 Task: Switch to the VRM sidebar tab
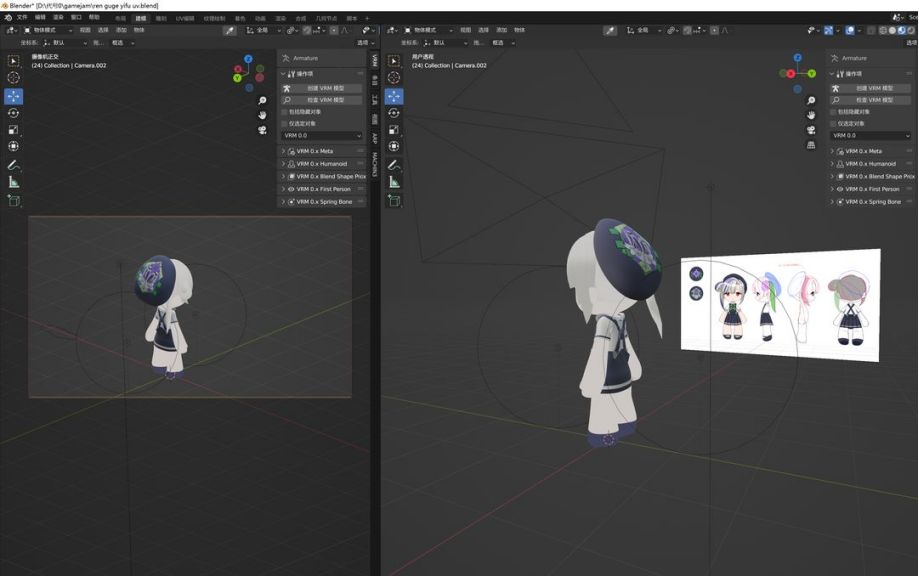pos(375,61)
